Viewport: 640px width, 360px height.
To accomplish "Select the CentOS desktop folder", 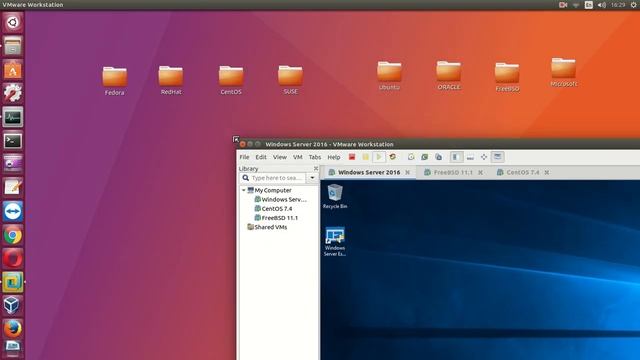I will (x=231, y=80).
